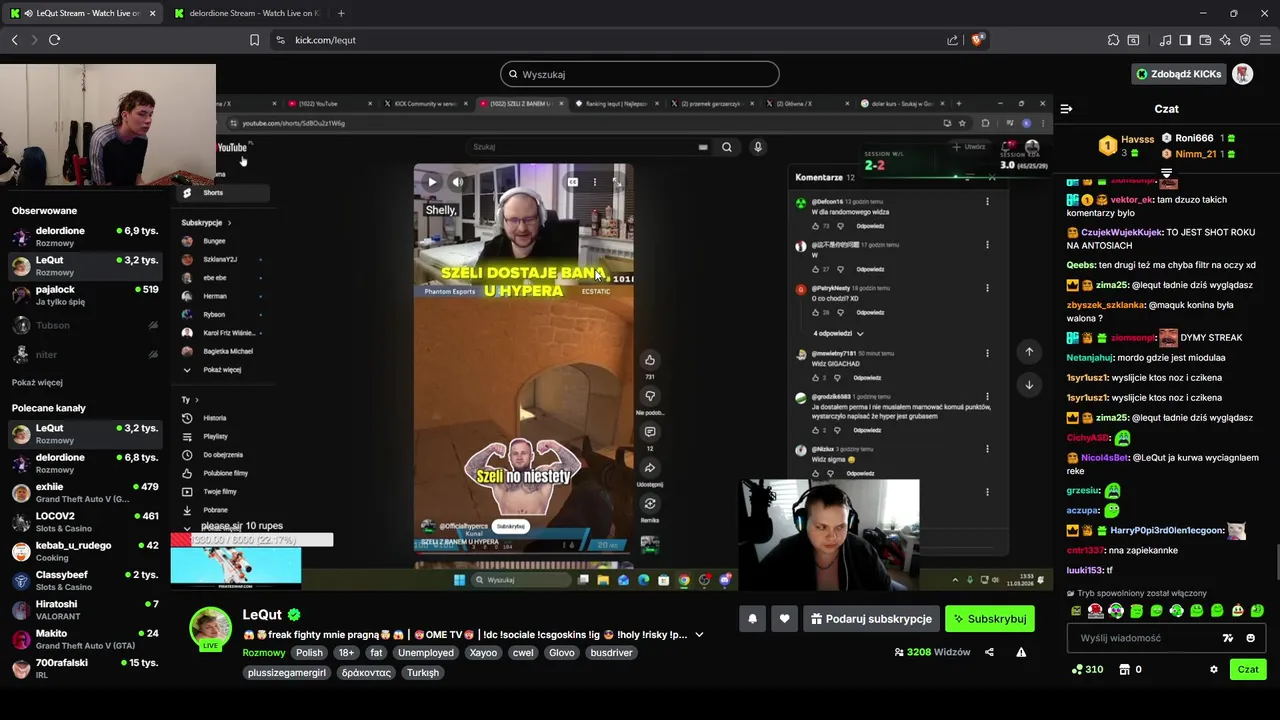Select the LeQut Stream browser tab
Viewport: 1280px width, 720px height.
tap(80, 13)
